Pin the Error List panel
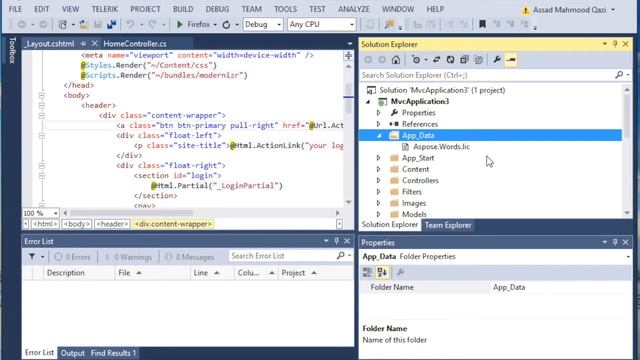640x360 pixels. tap(336, 241)
